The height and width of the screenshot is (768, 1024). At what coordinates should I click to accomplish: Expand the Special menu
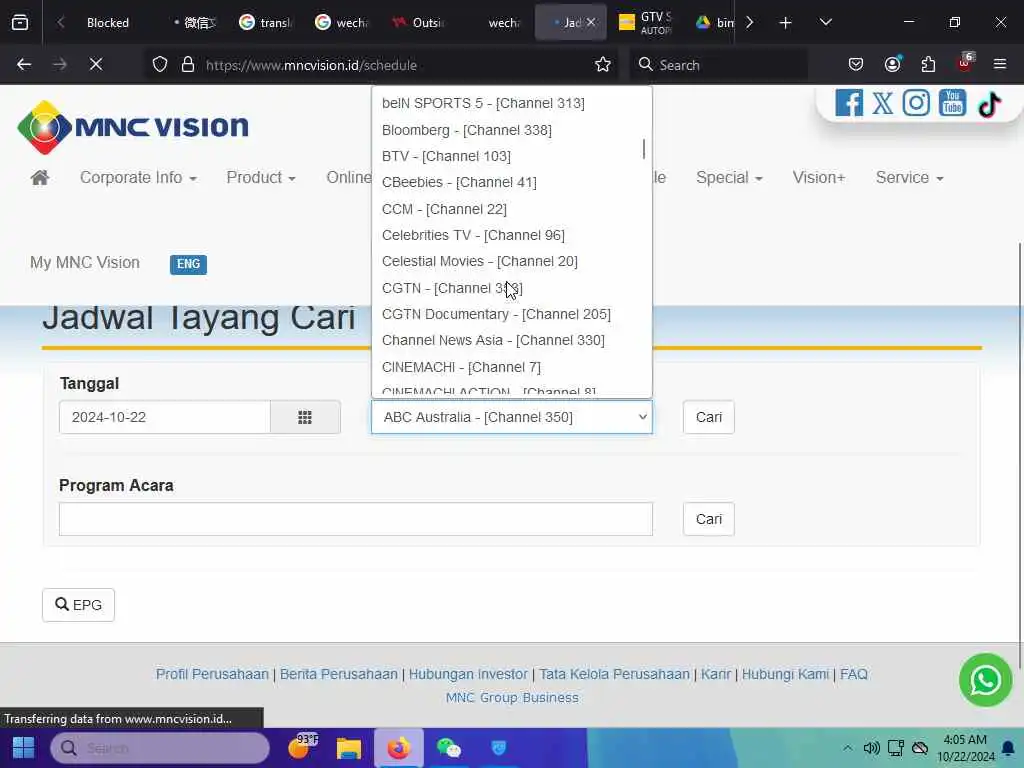coord(729,178)
